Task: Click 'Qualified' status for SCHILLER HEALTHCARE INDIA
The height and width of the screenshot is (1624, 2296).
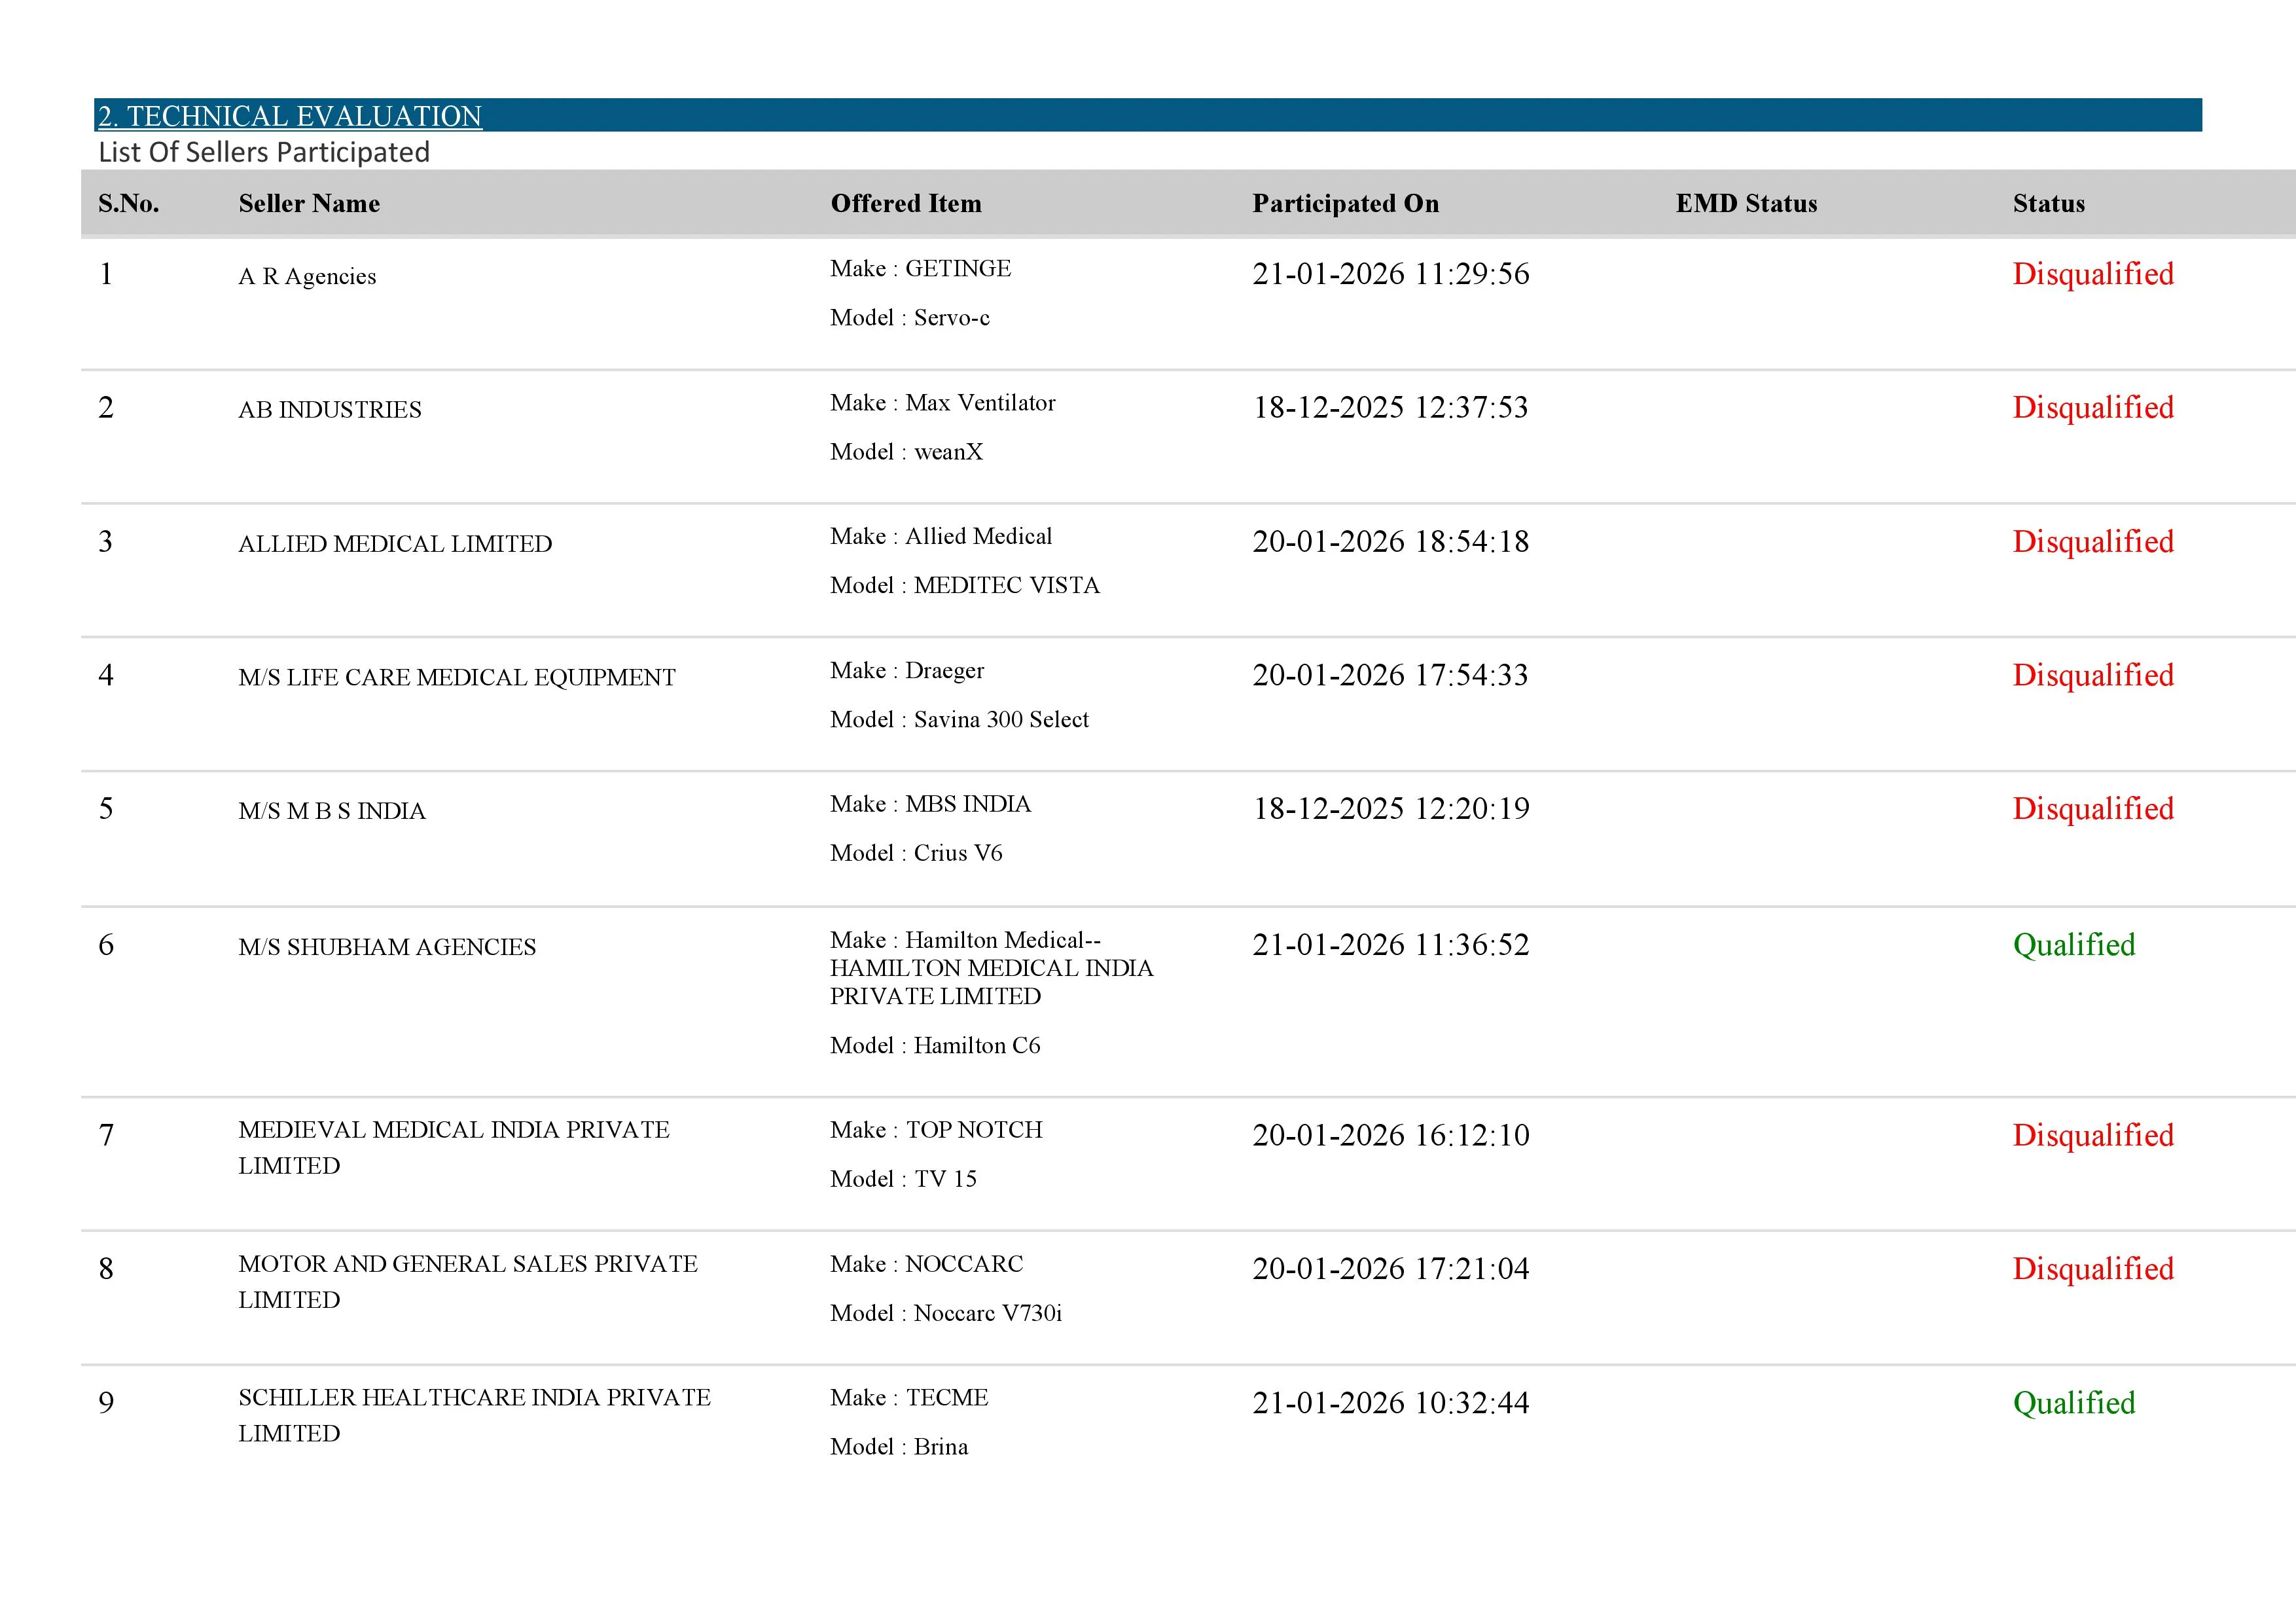Action: pos(2074,1403)
